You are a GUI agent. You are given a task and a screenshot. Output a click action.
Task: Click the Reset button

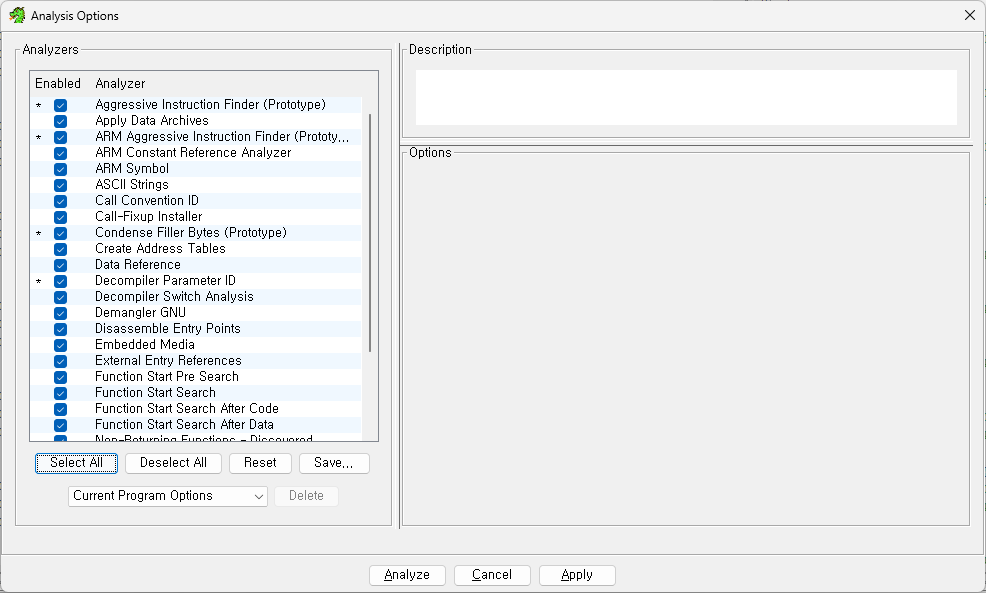tap(260, 463)
